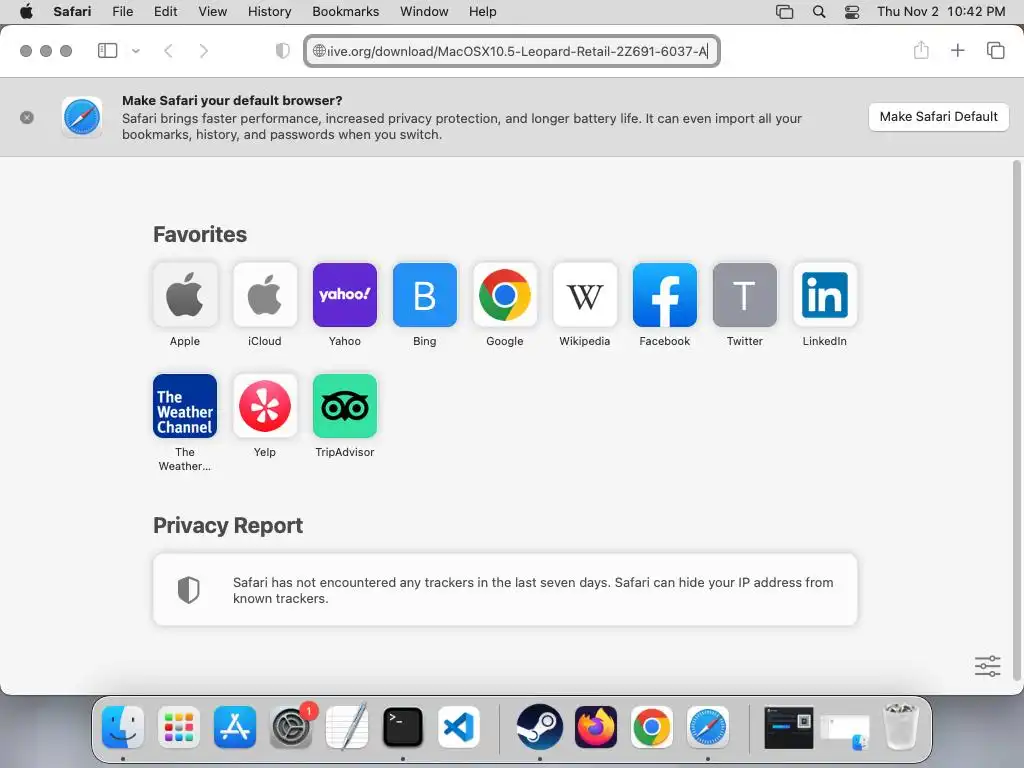Screen dimensions: 1024x768
Task: Open the File menu
Action: tap(122, 12)
